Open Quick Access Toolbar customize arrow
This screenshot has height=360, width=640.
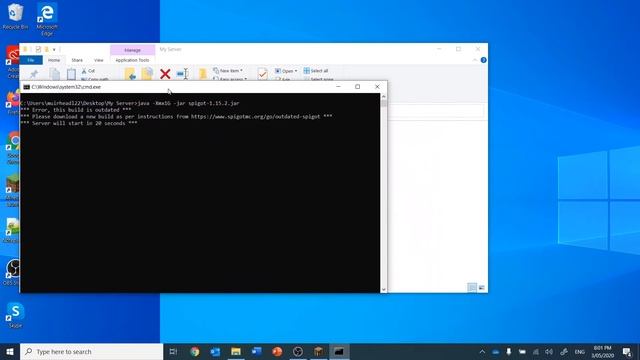[x=54, y=49]
